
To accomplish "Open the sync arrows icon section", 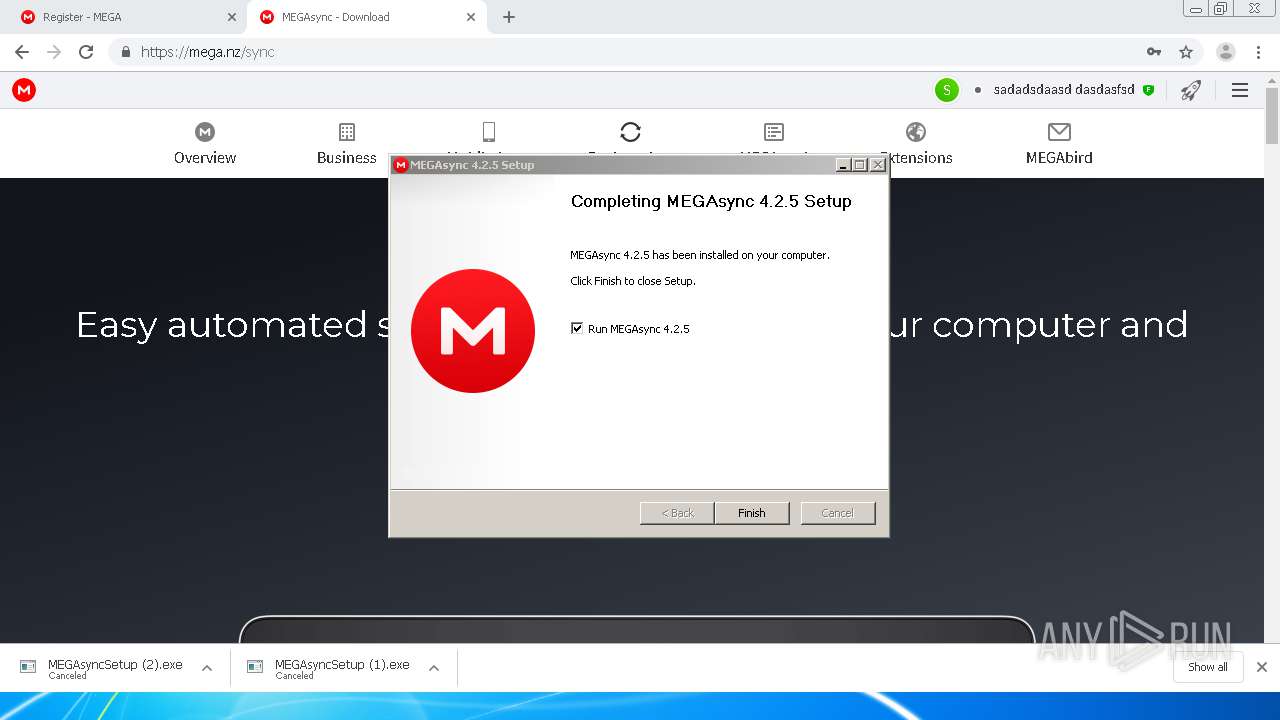I will point(630,132).
